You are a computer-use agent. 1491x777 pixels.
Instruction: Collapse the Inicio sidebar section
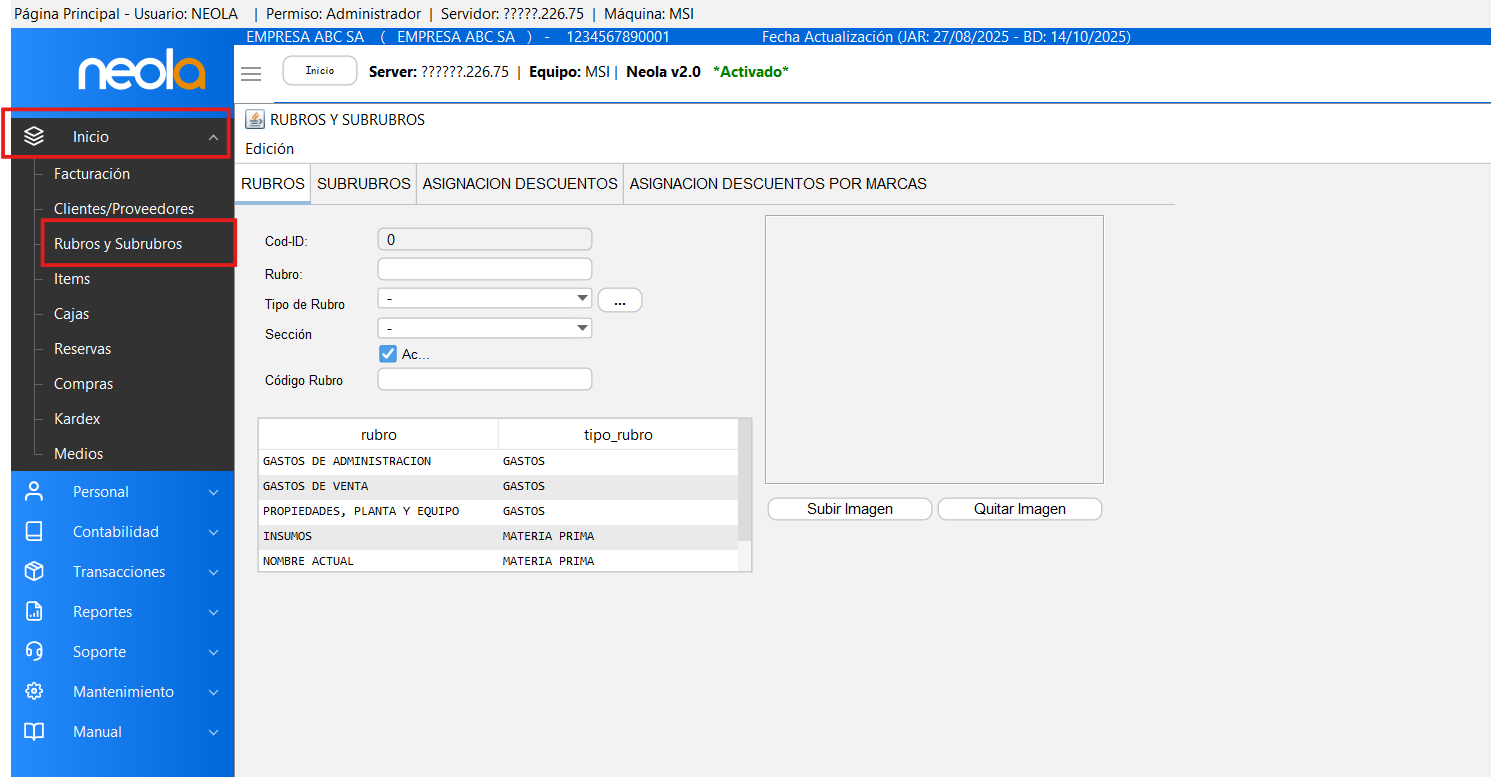click(213, 137)
